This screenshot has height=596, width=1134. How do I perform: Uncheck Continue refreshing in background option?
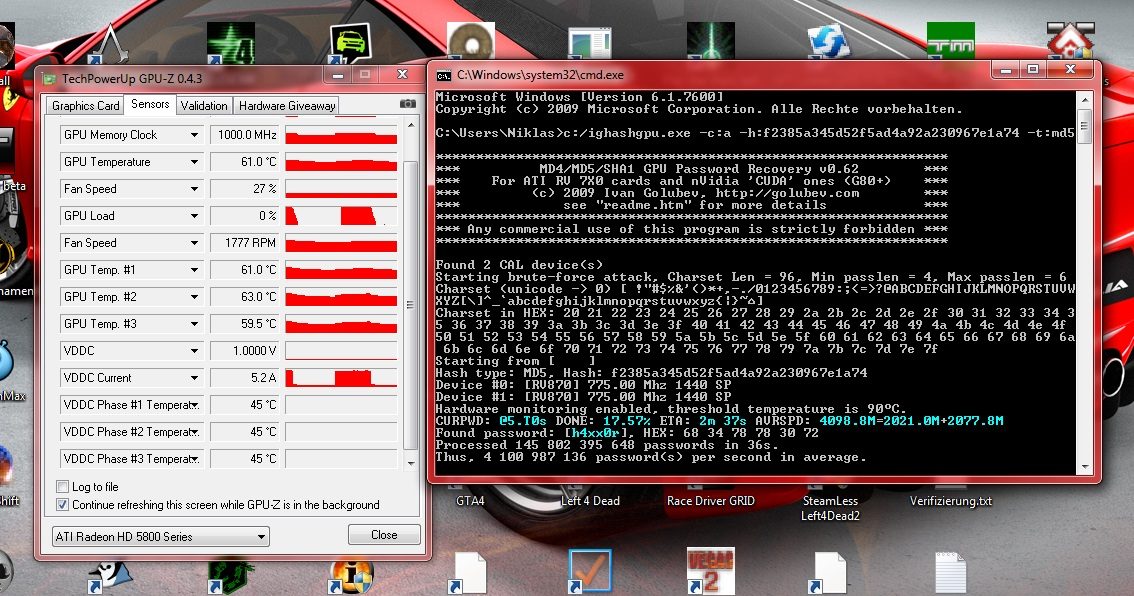coord(62,505)
